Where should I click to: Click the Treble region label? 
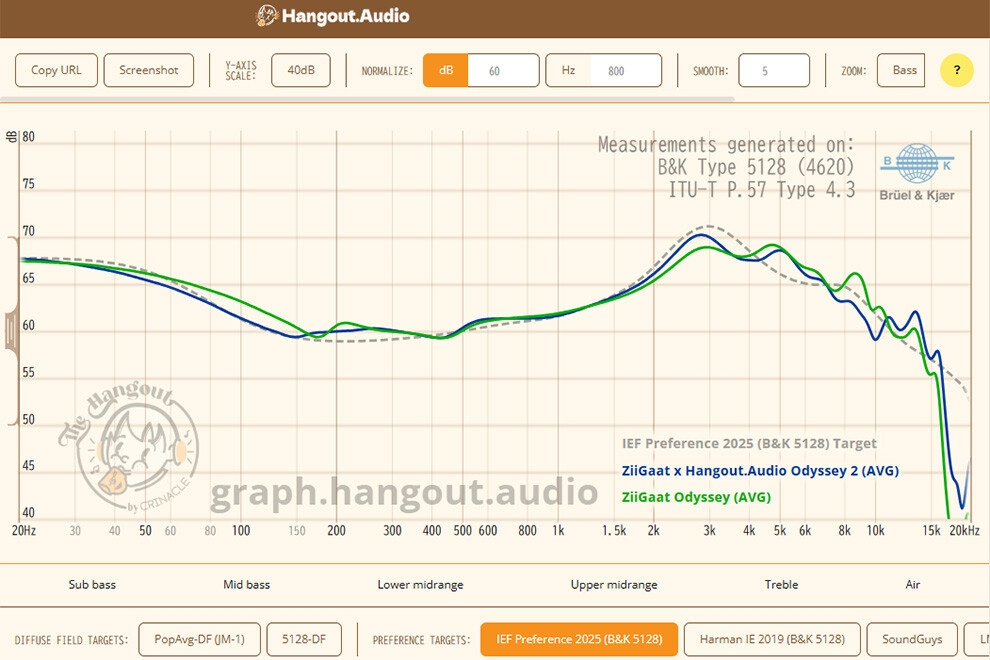pos(781,585)
